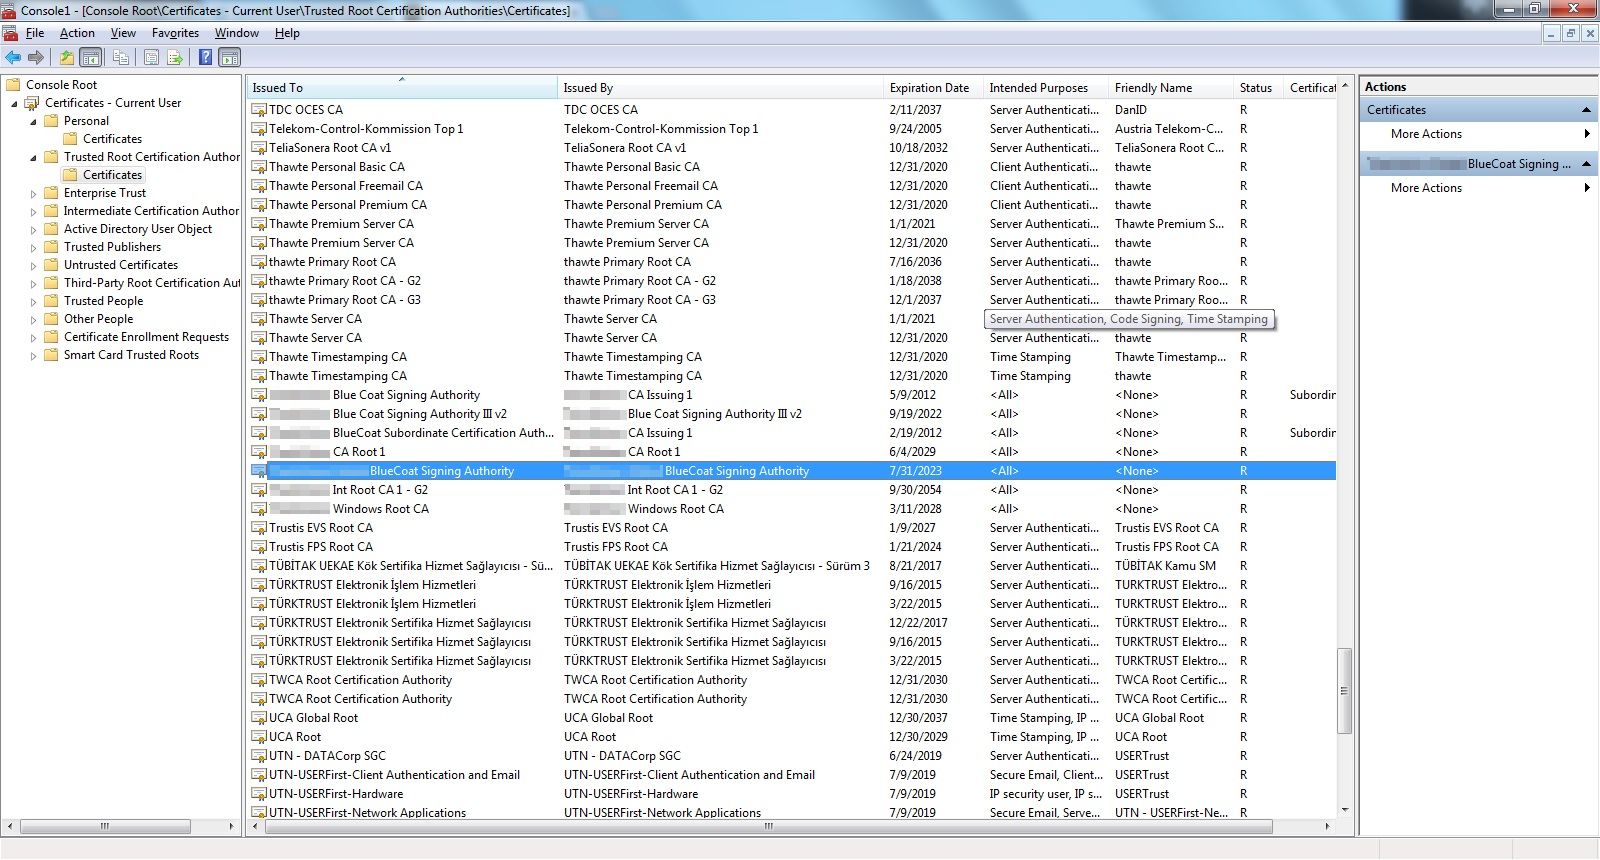Open Help via blue question mark icon
This screenshot has height=860, width=1600.
tap(205, 58)
